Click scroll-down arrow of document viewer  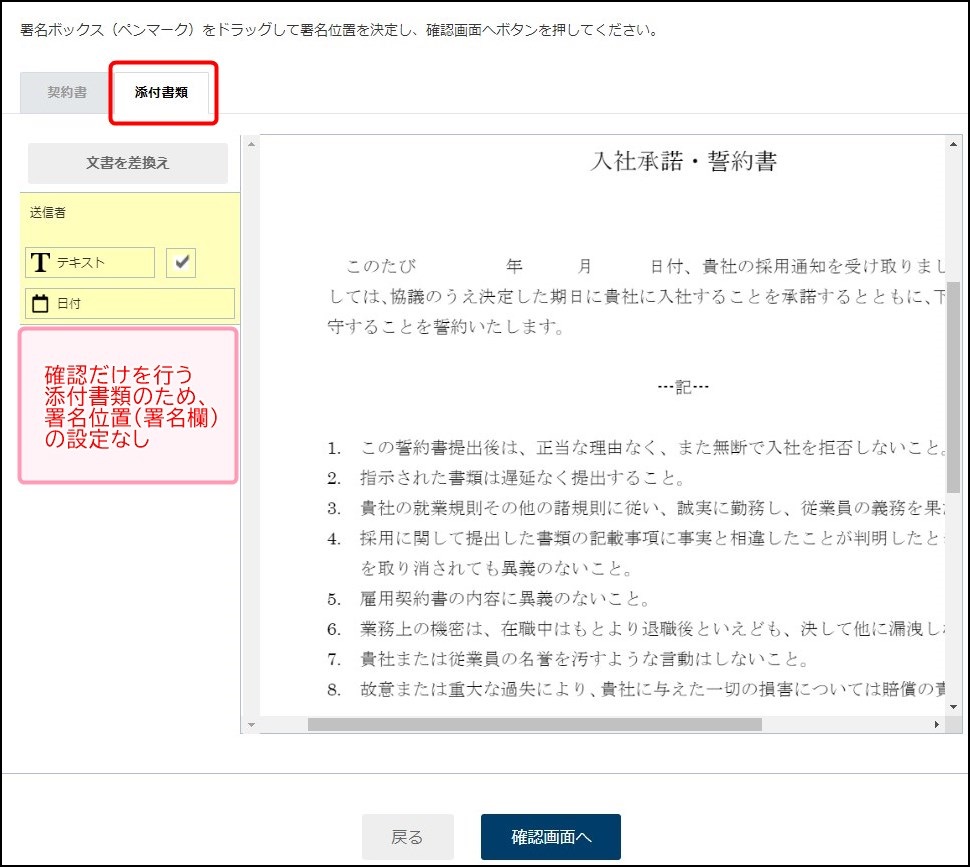tap(953, 707)
